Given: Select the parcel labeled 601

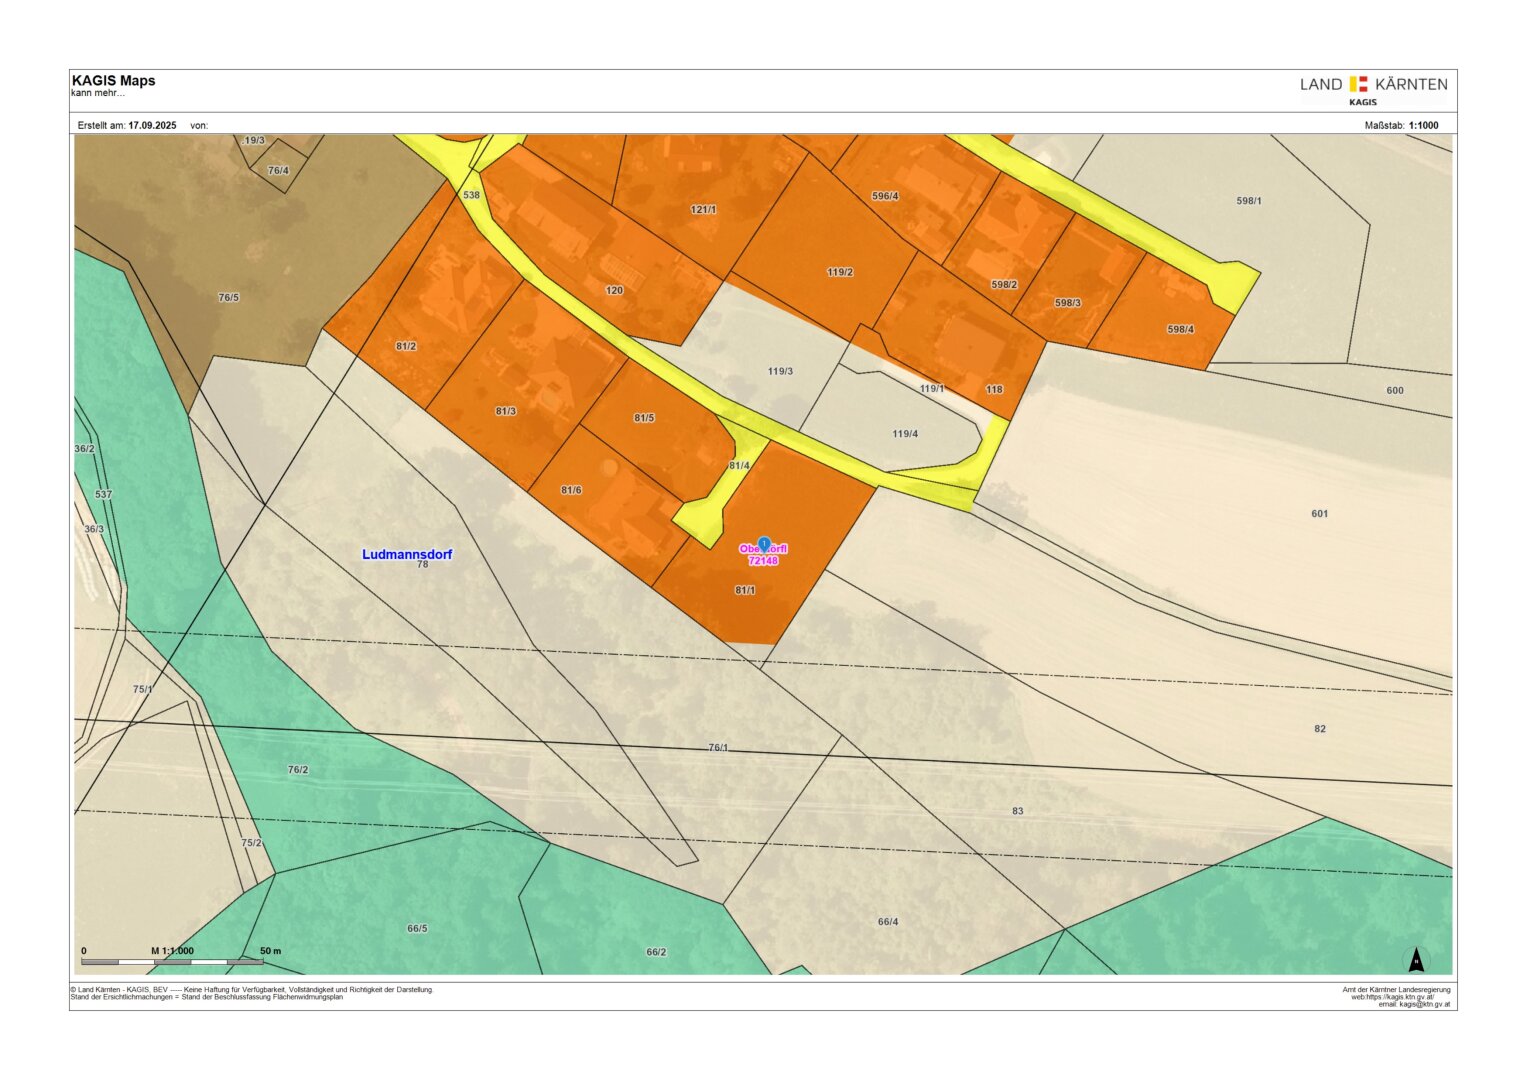Looking at the screenshot, I should click(1320, 514).
